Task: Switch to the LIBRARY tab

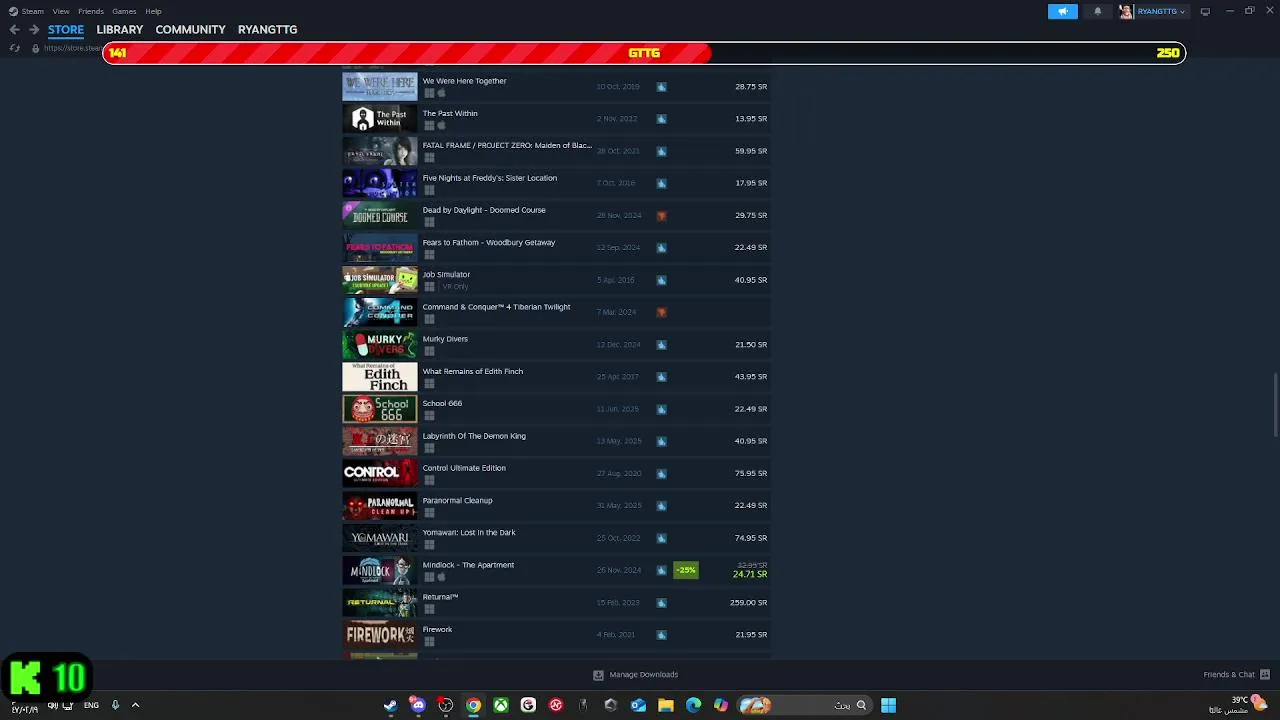Action: tap(120, 30)
